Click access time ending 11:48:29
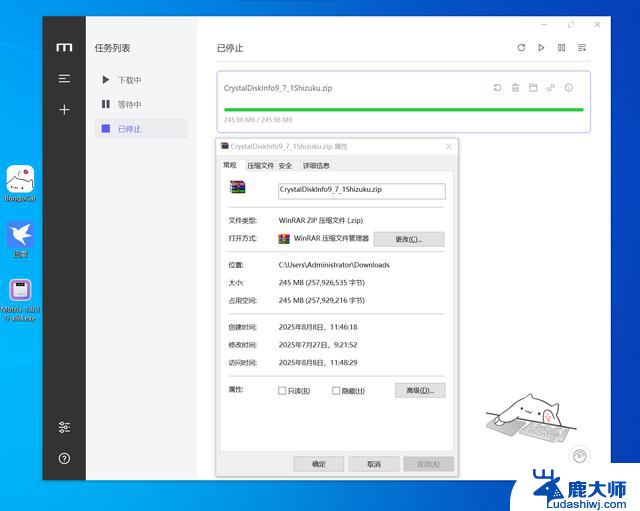The height and width of the screenshot is (511, 640). (318, 362)
